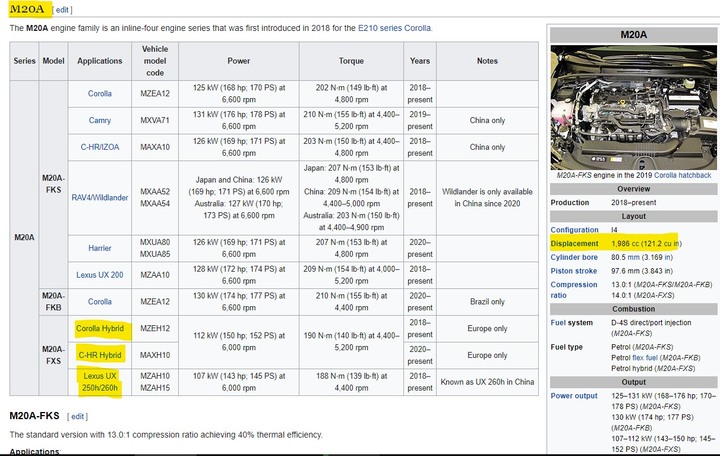
Task: Select the Torque column header
Action: 351,61
